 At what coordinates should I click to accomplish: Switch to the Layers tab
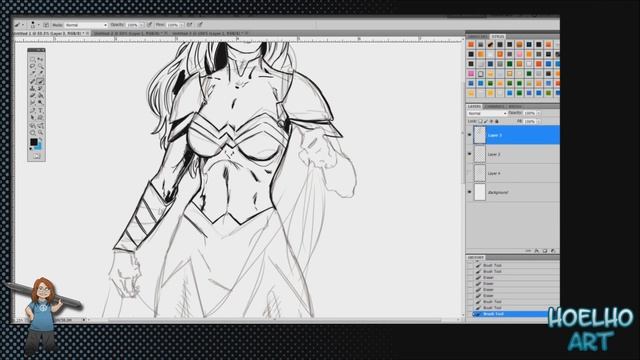(x=474, y=107)
